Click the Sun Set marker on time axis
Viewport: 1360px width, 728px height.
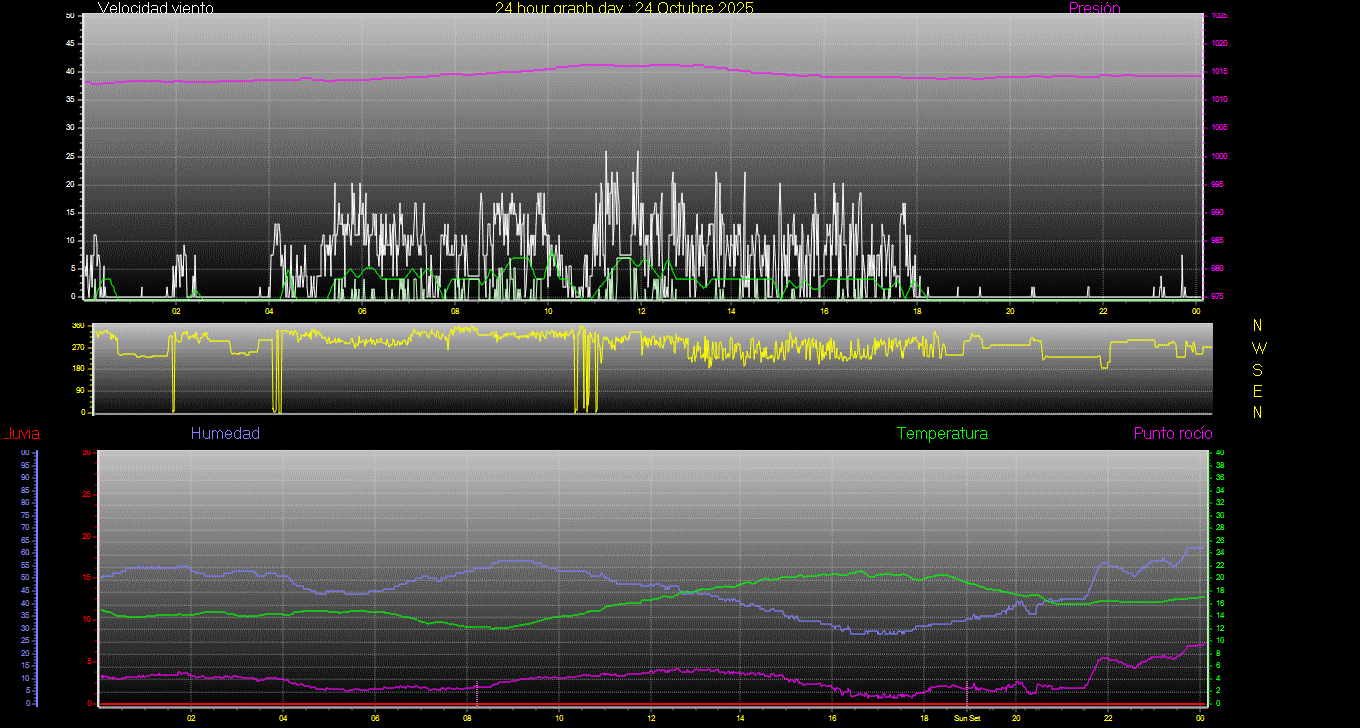(x=966, y=718)
